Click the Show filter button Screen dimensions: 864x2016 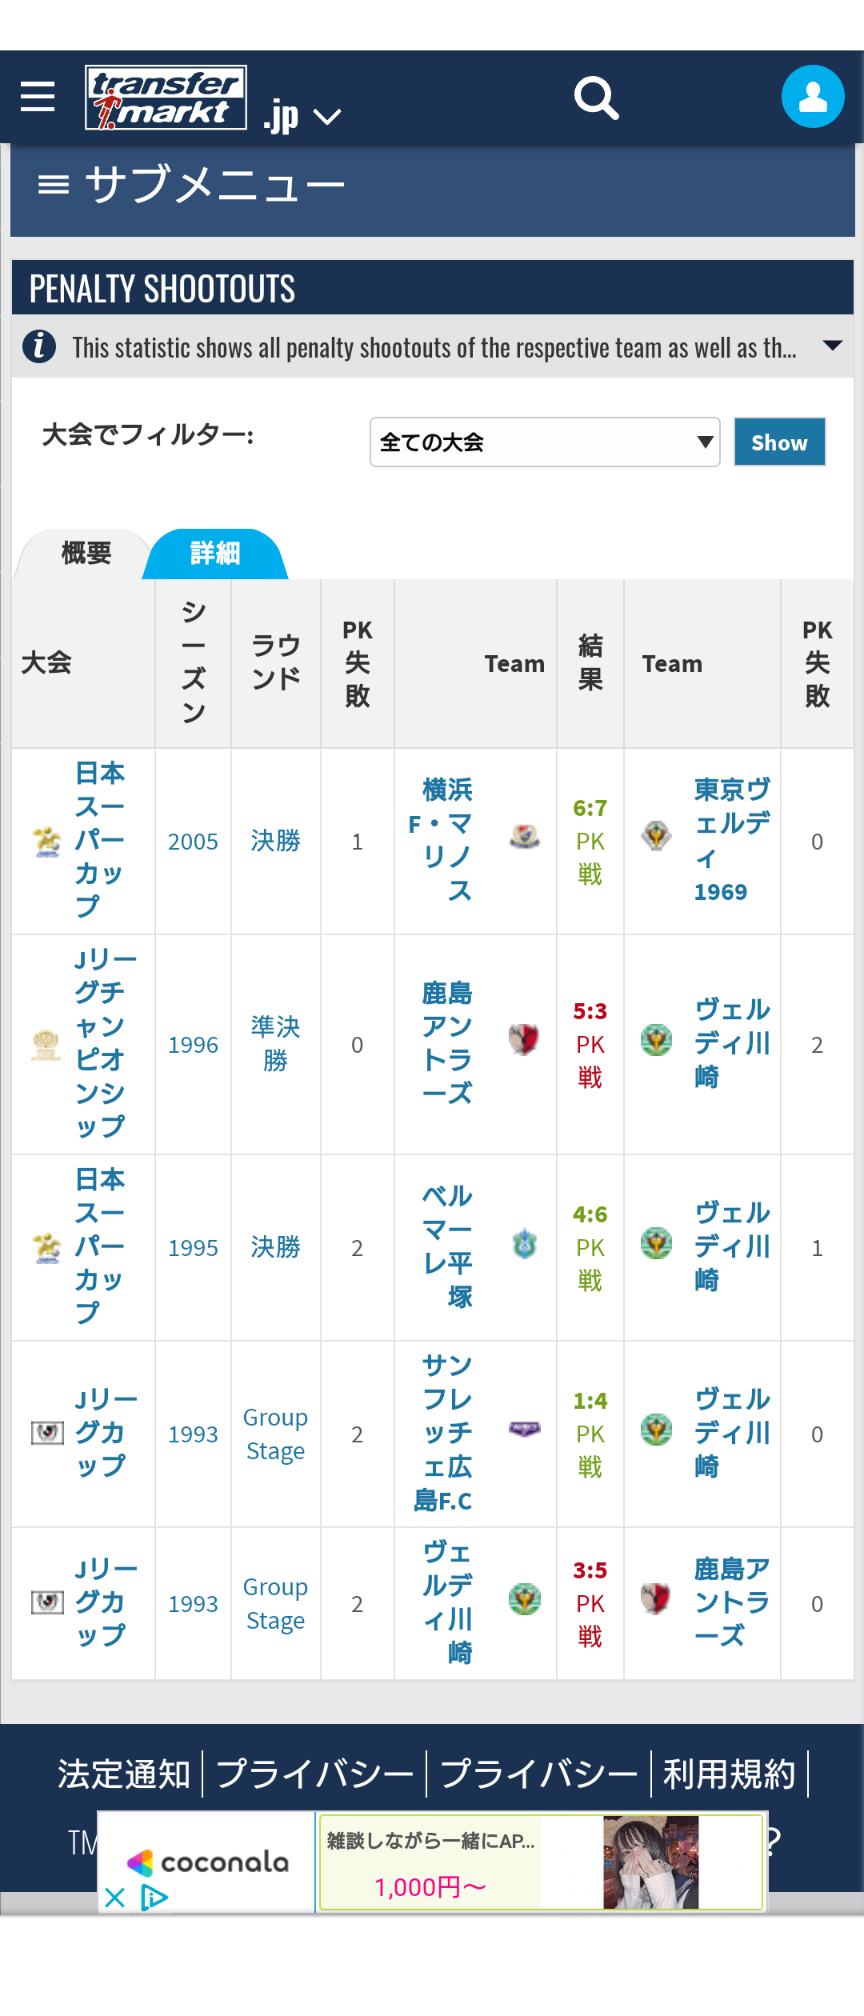[780, 442]
